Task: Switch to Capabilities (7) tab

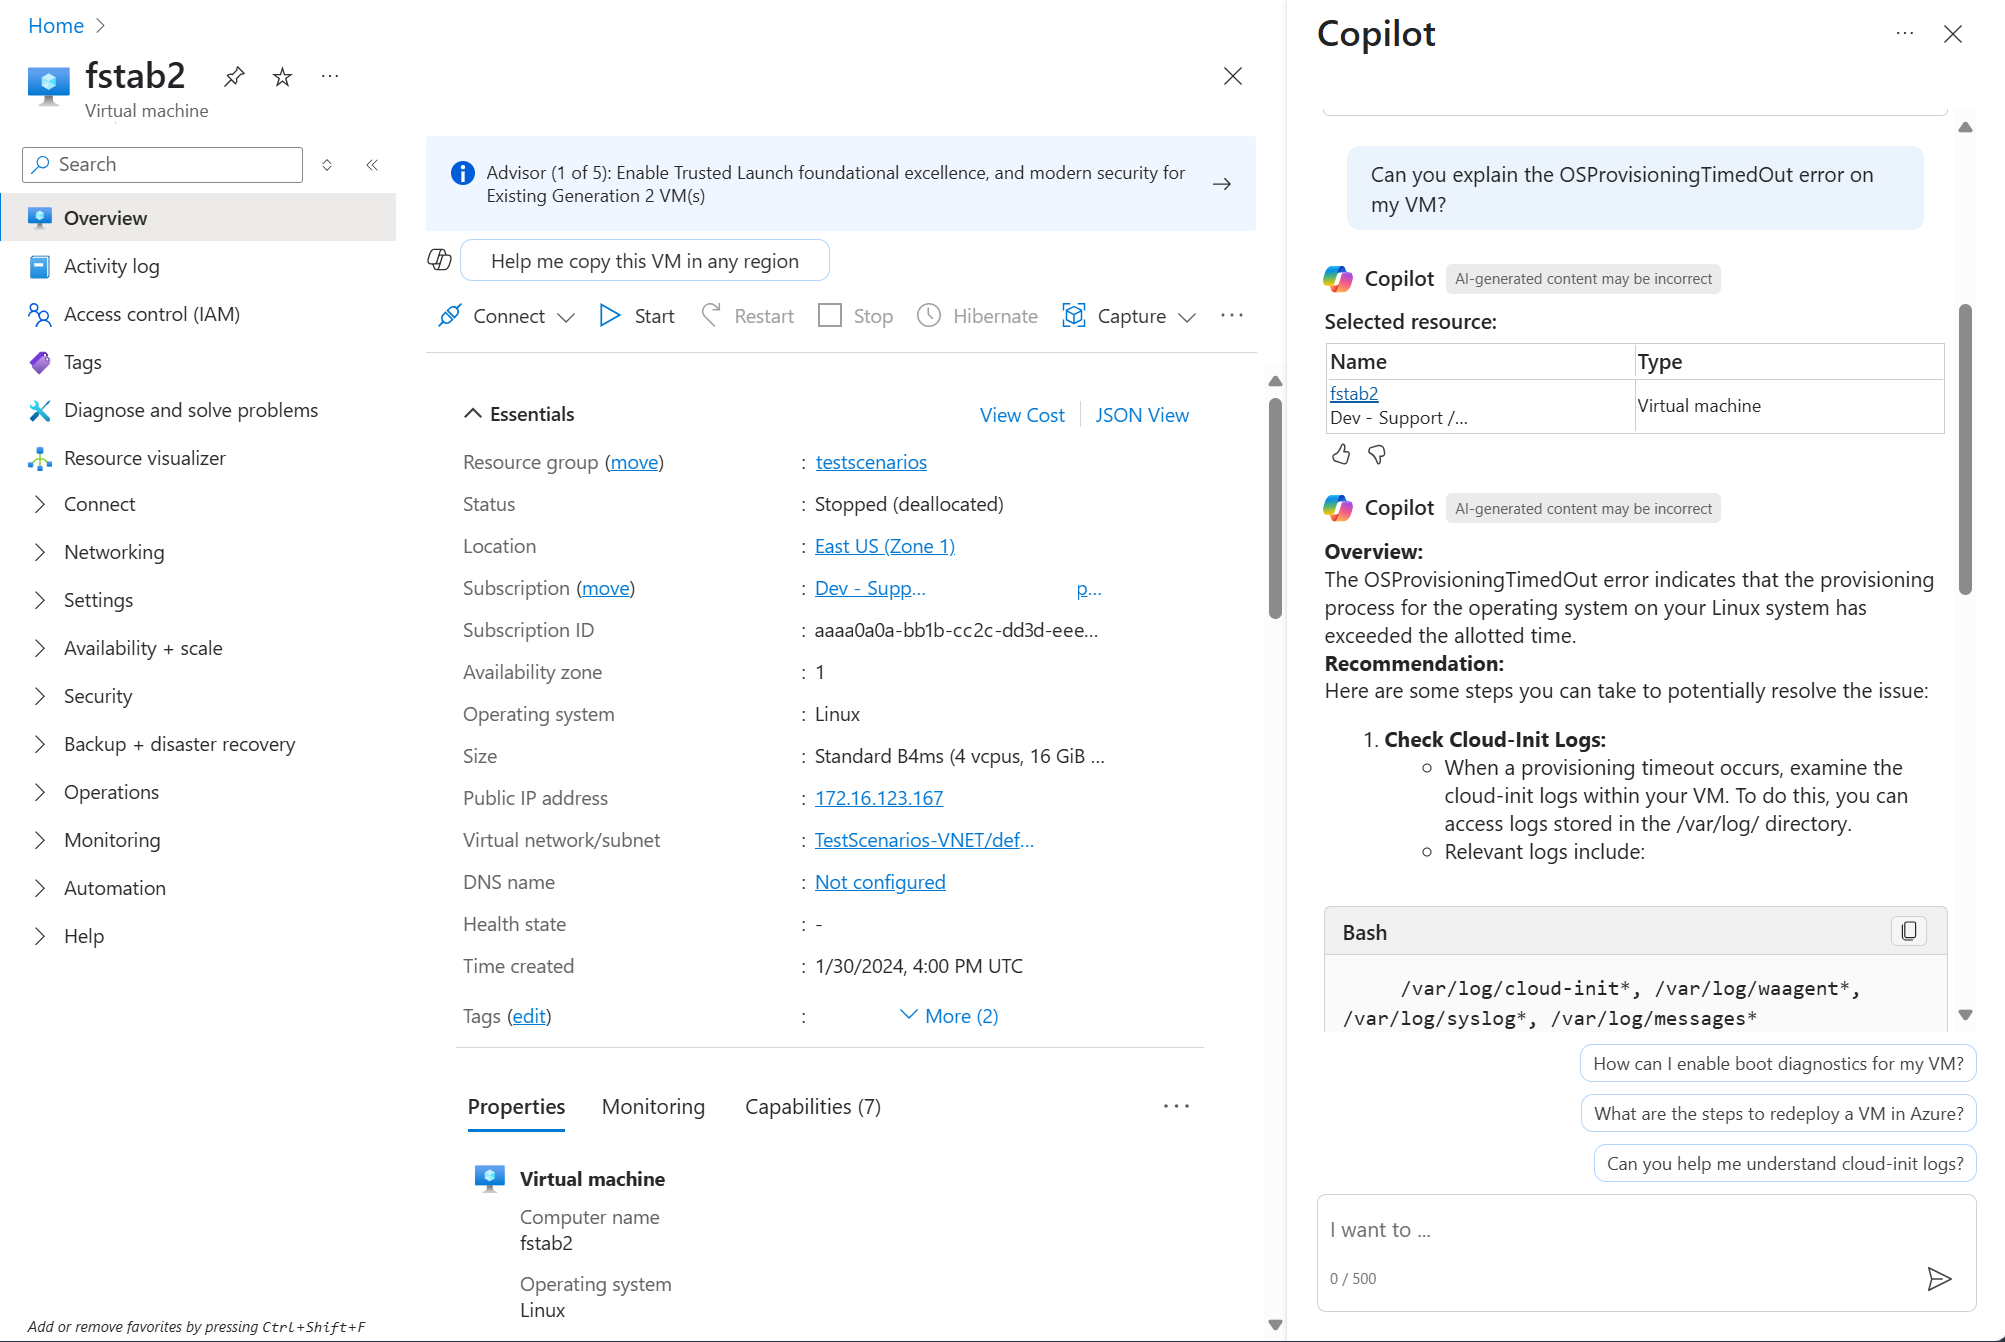Action: coord(812,1107)
